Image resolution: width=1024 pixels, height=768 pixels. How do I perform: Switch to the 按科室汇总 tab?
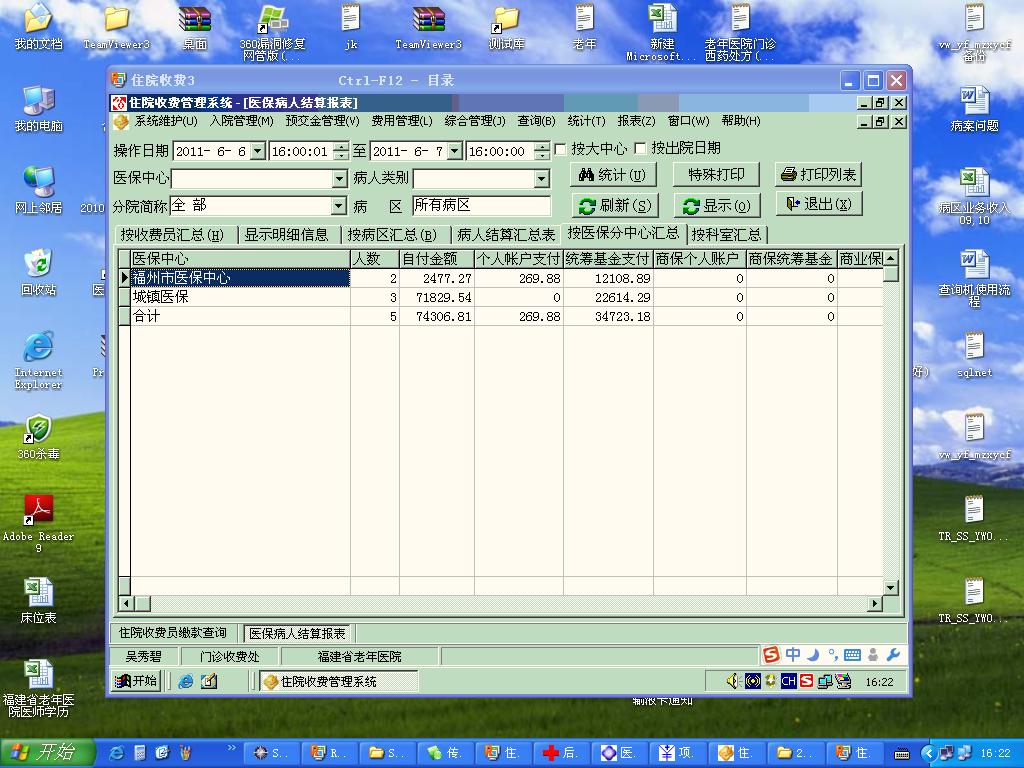[727, 235]
